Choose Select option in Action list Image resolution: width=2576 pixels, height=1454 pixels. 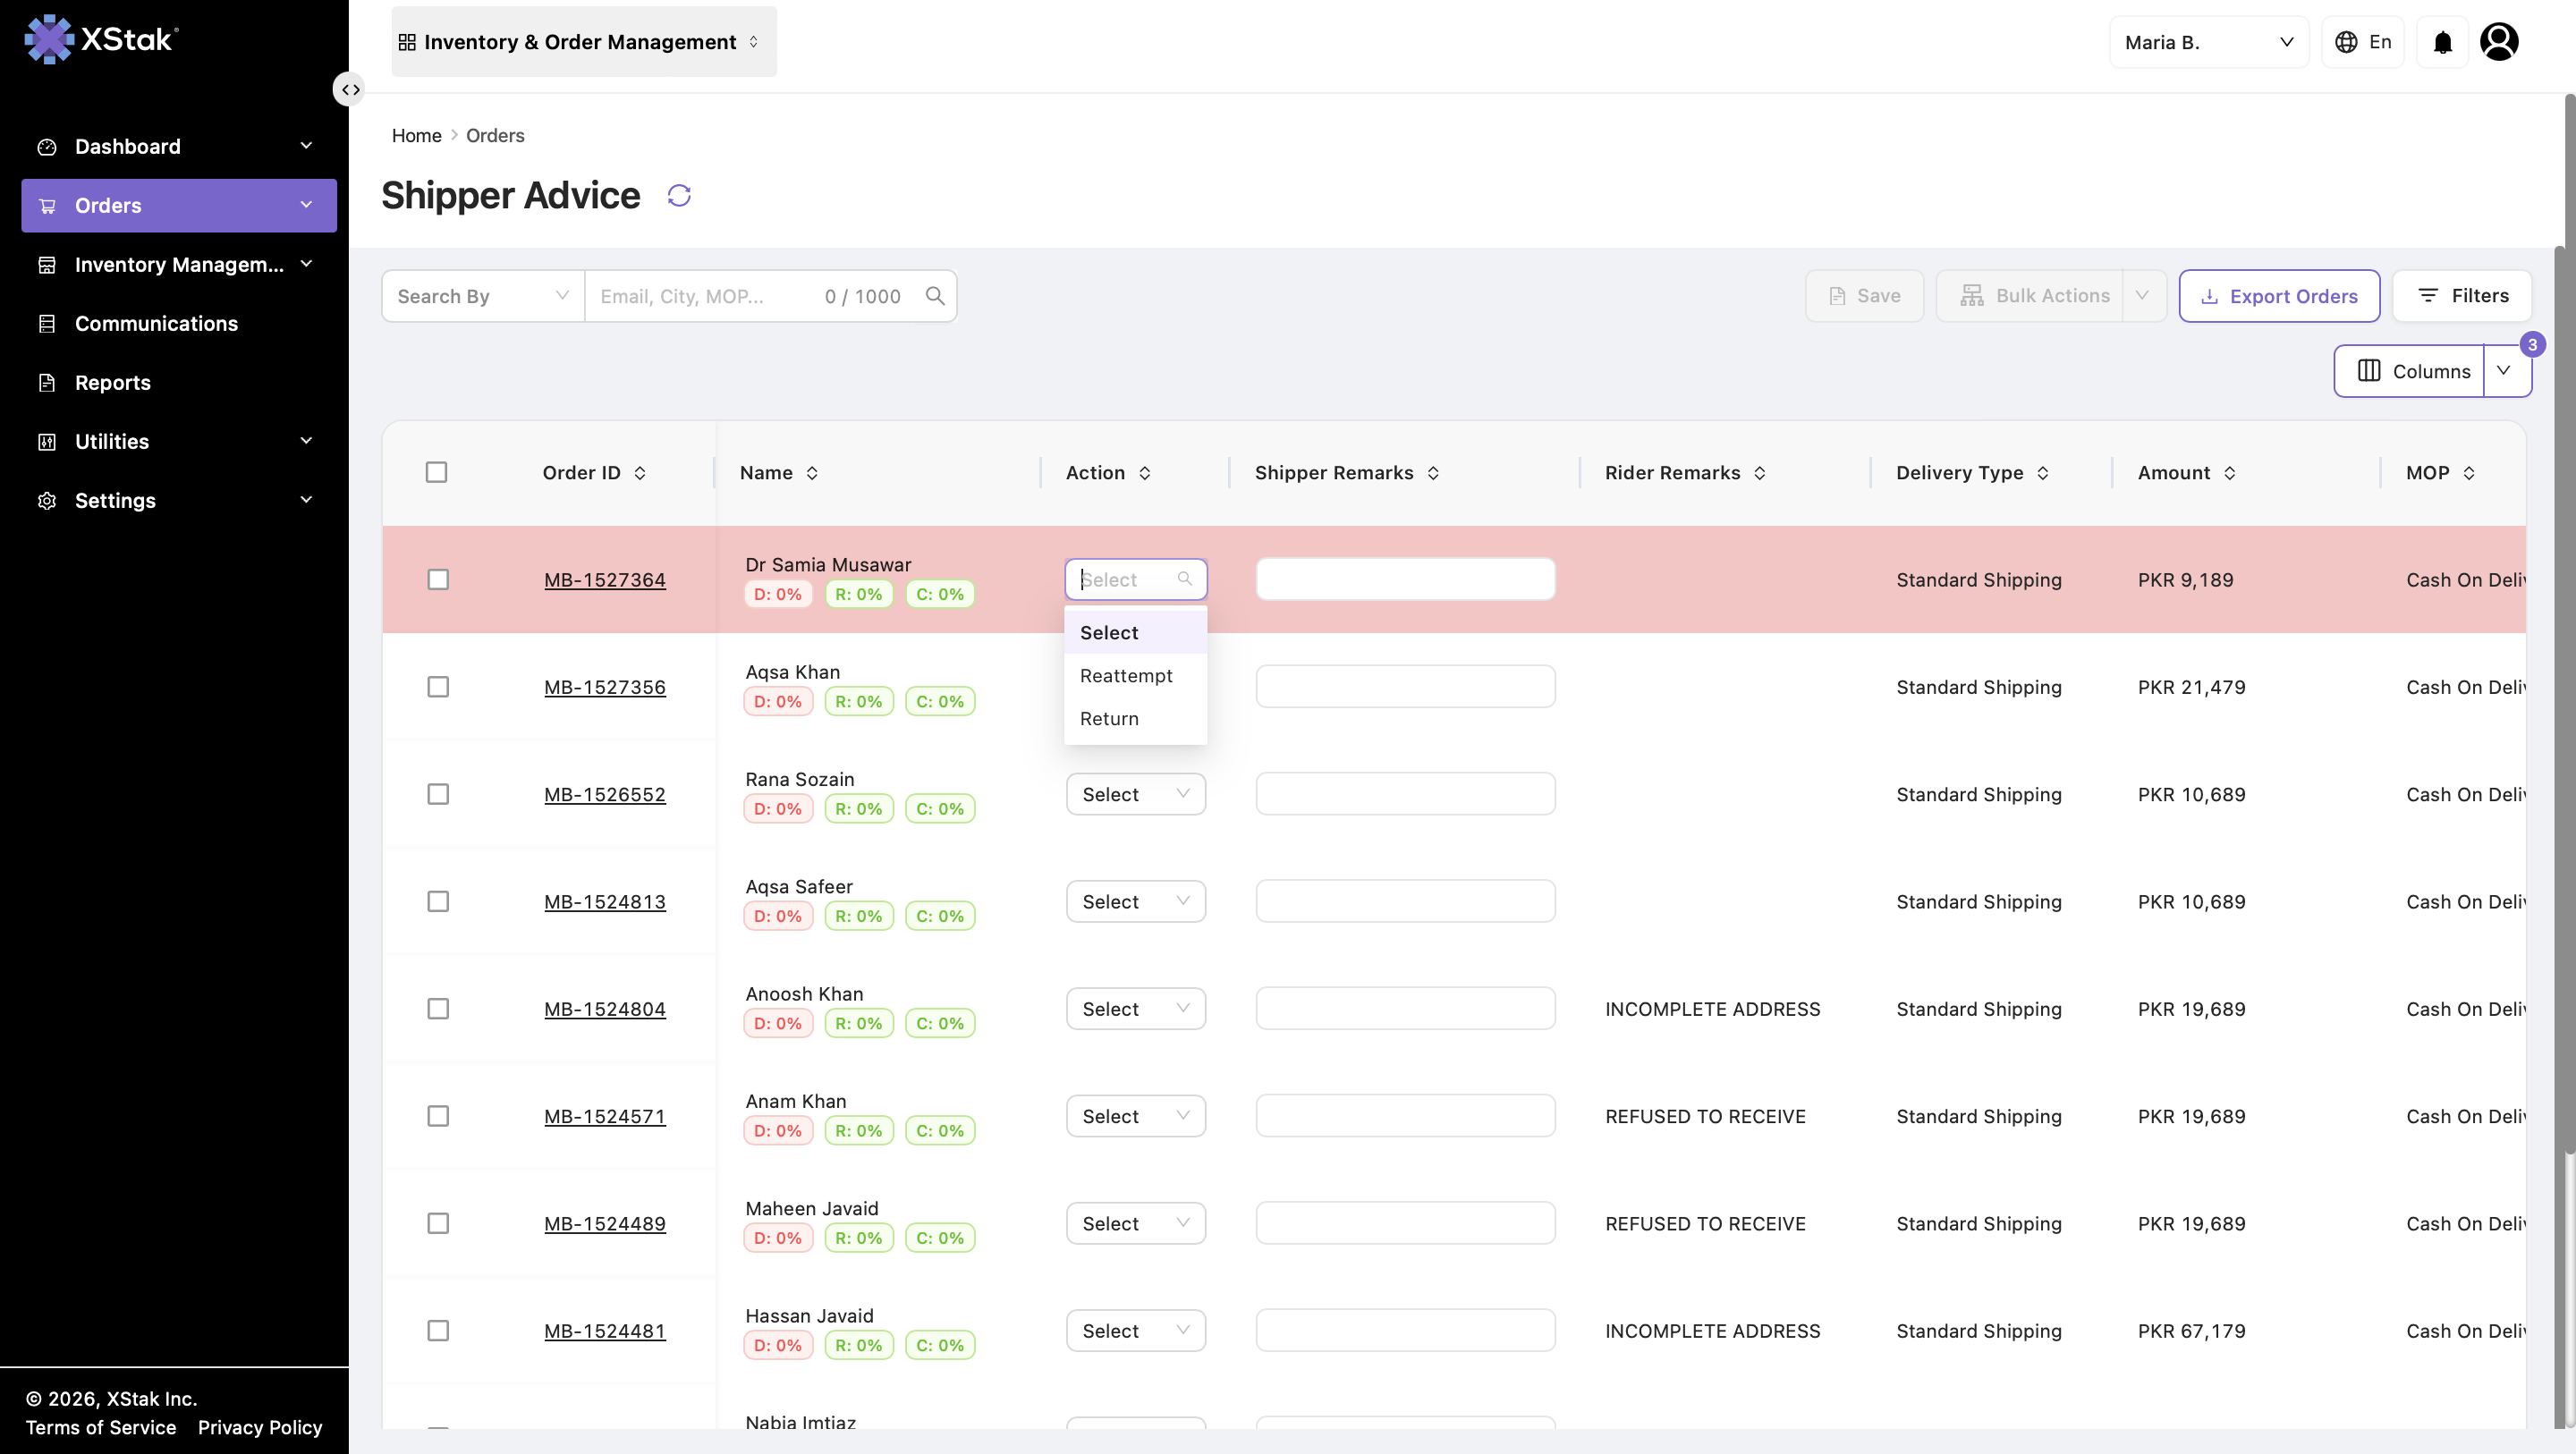click(x=1136, y=633)
